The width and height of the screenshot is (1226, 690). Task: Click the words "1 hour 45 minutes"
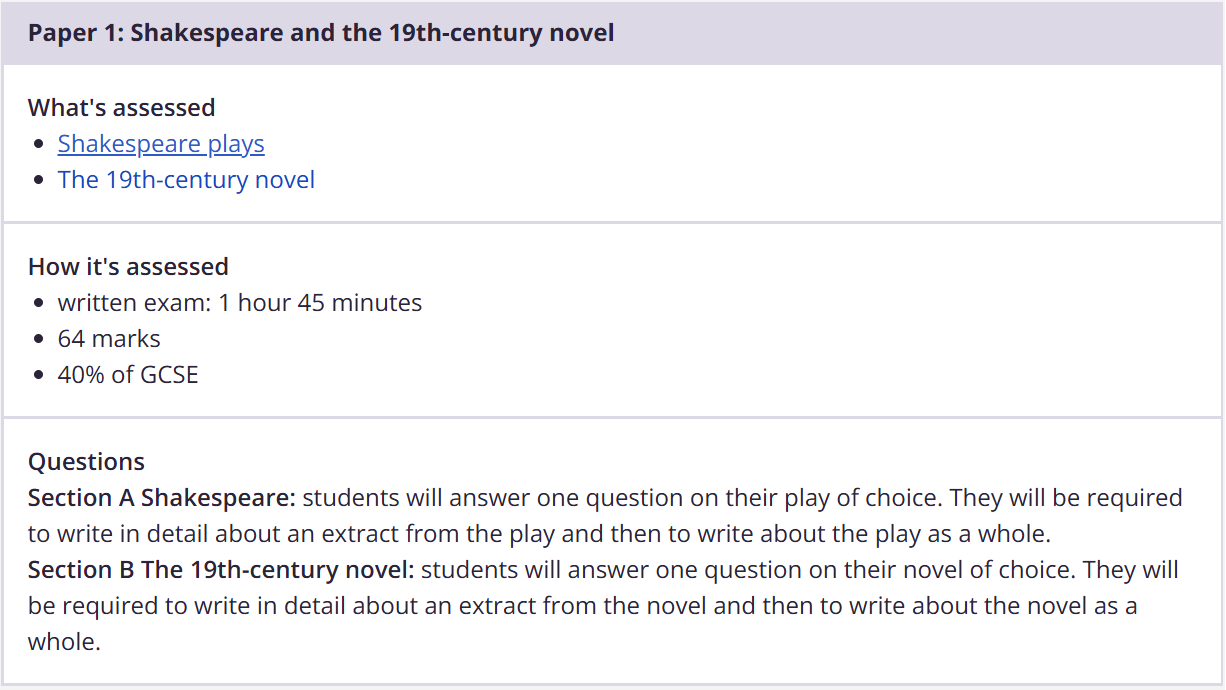pos(320,303)
